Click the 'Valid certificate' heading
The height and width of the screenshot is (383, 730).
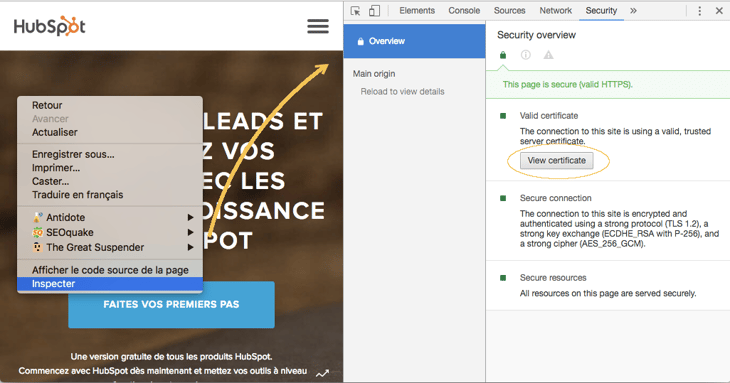tap(549, 116)
